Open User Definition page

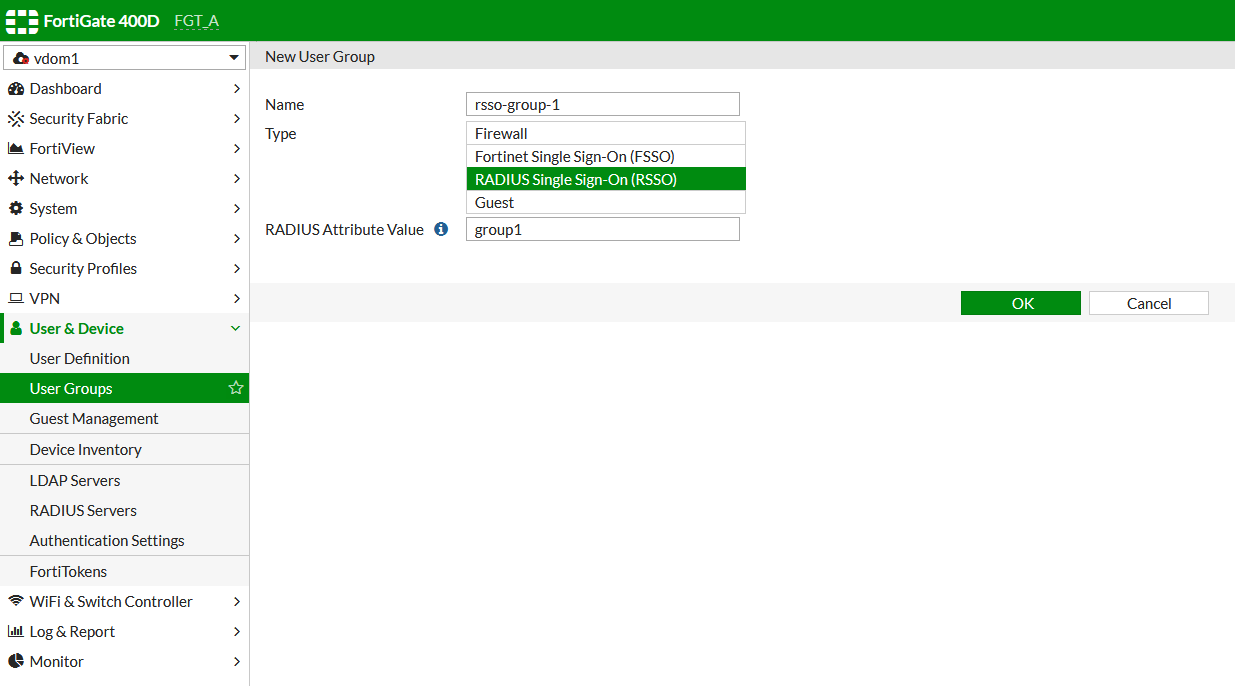124,358
